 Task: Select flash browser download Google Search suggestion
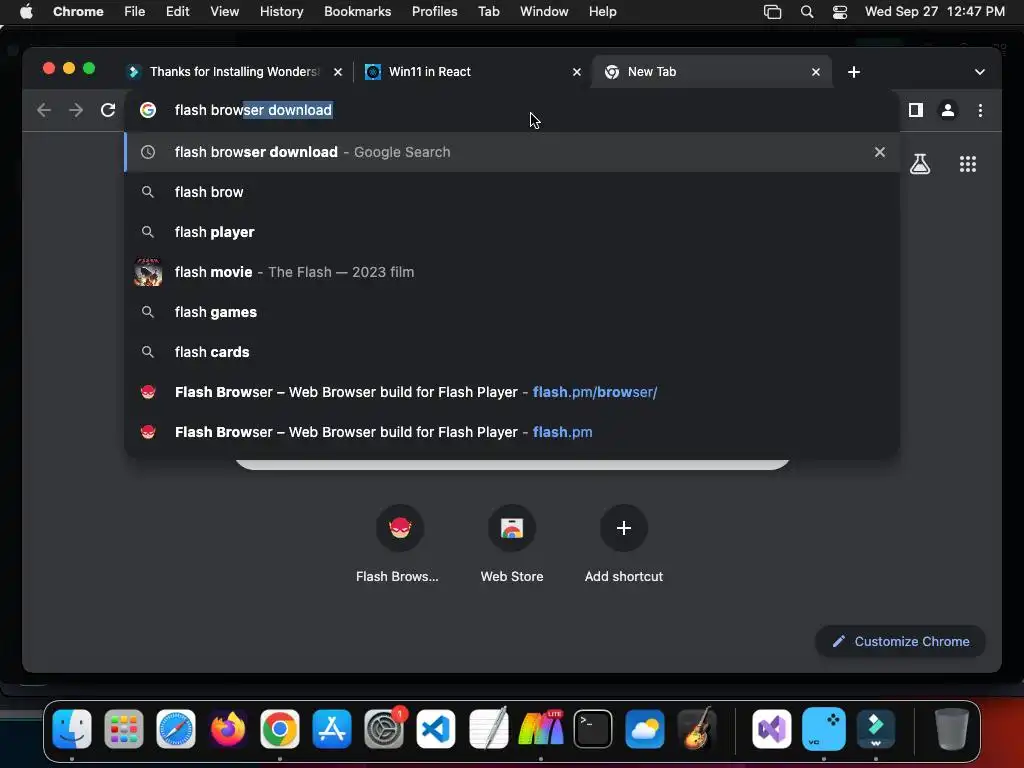coord(511,152)
